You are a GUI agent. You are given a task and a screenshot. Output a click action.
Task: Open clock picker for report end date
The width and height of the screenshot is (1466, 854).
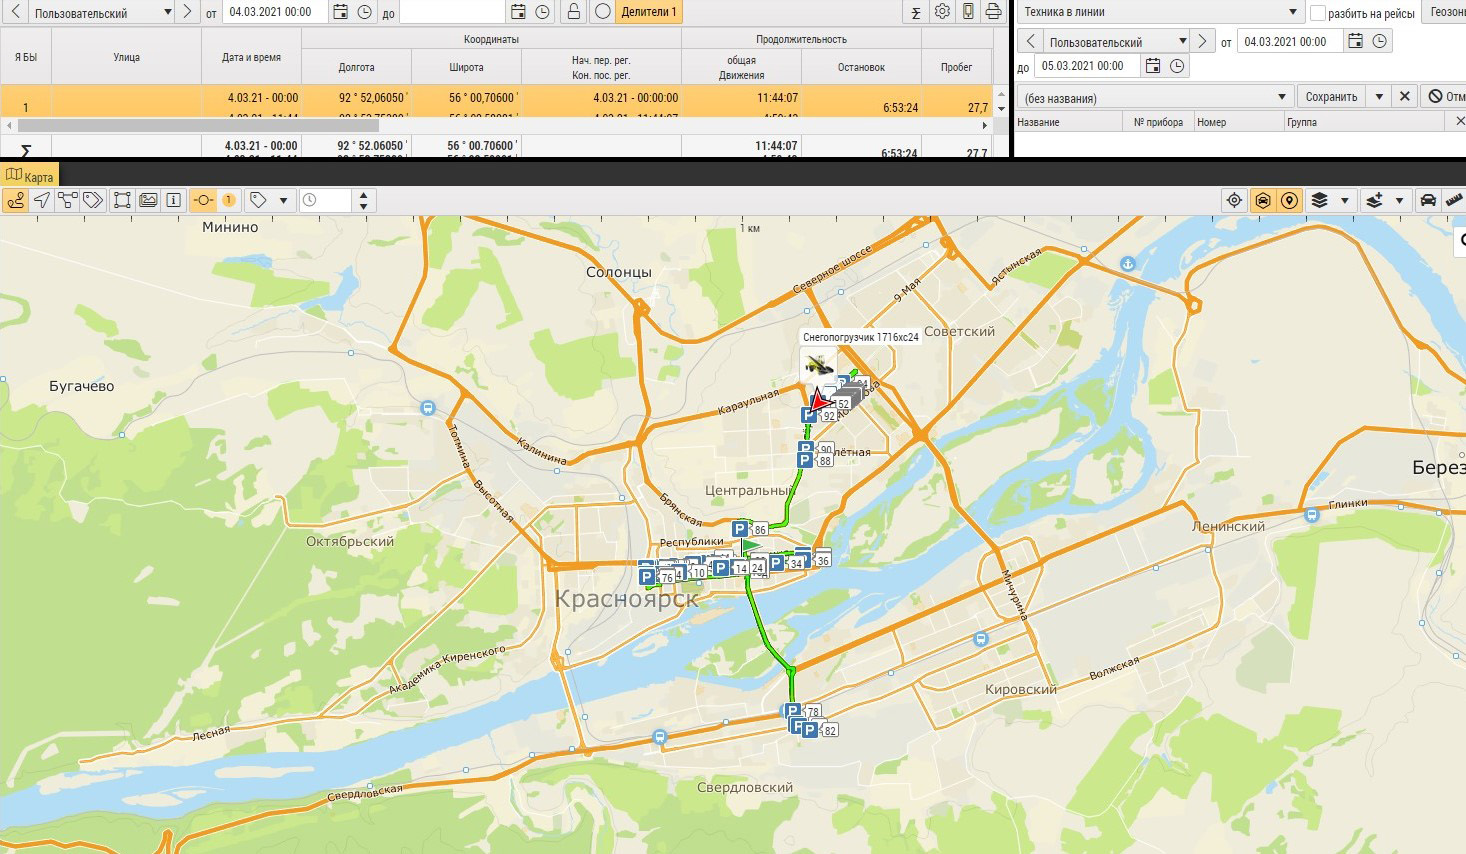click(x=542, y=12)
